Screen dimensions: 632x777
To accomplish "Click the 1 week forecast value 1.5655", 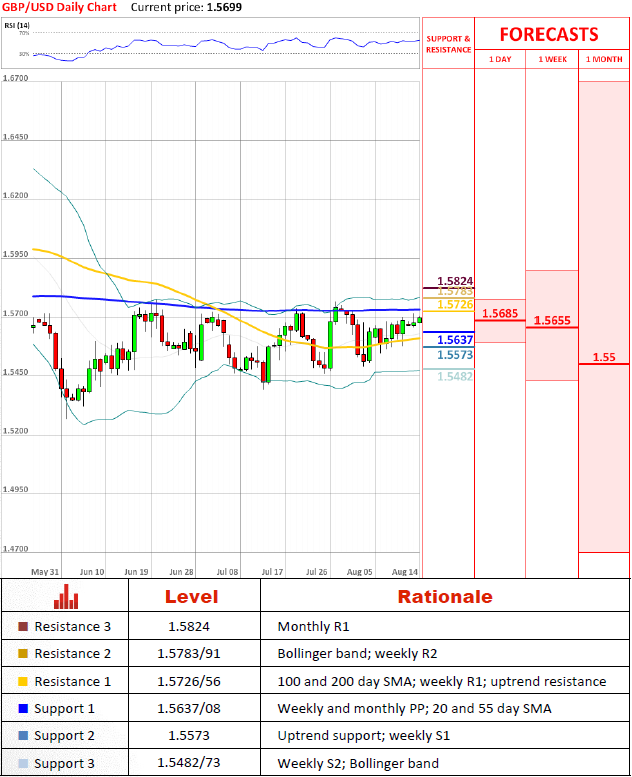I will [552, 321].
